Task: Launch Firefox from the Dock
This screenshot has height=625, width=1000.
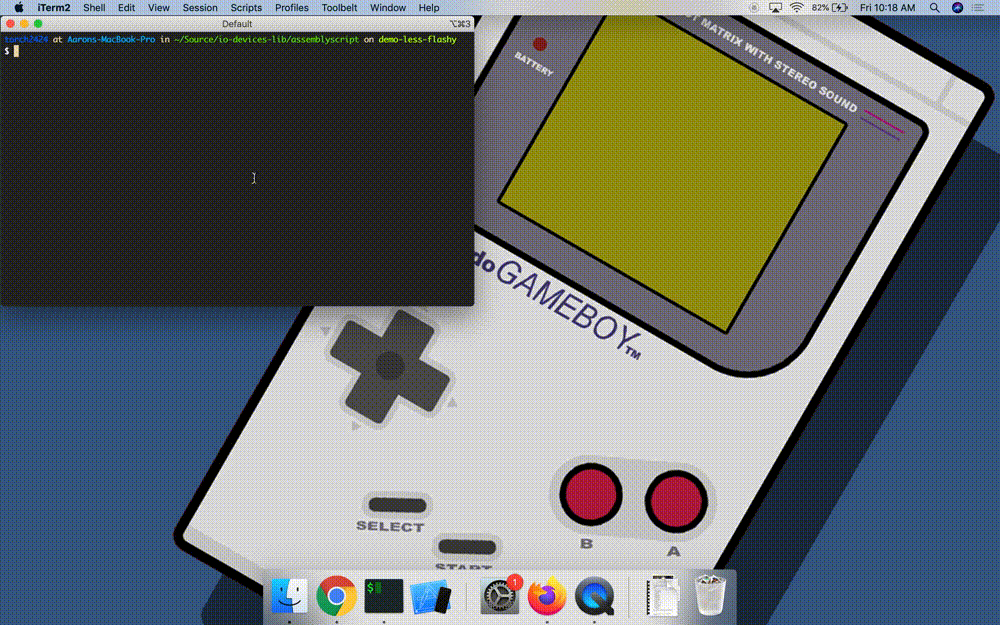Action: click(x=547, y=596)
